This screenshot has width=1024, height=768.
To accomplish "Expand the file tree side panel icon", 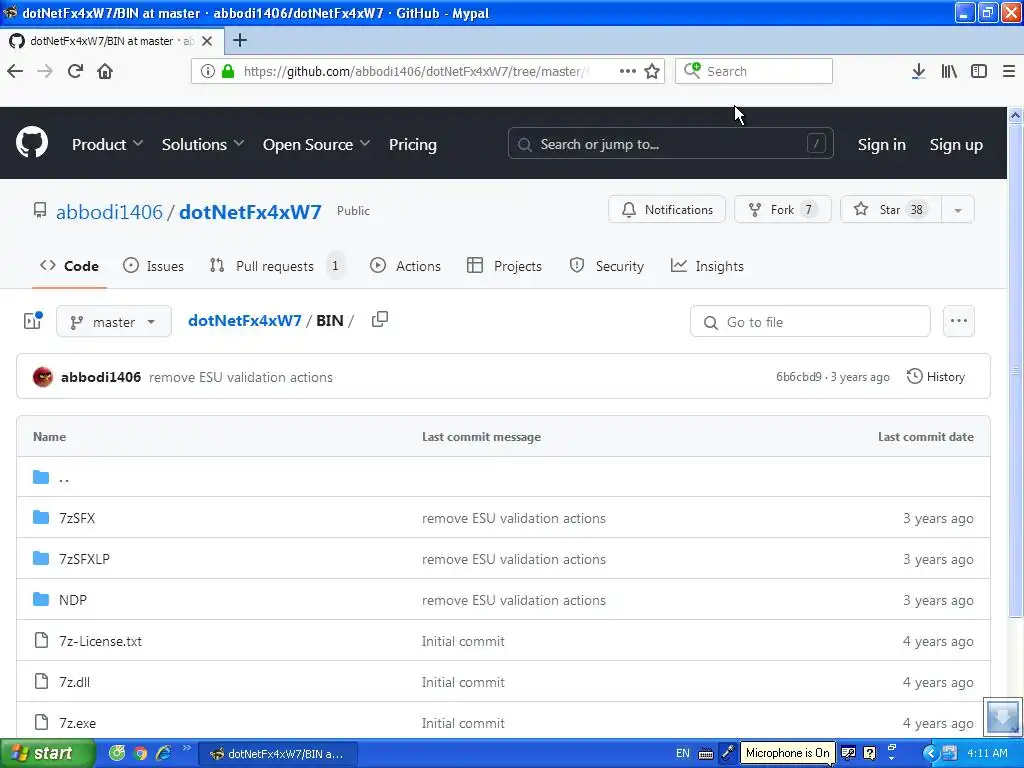I will (x=33, y=321).
